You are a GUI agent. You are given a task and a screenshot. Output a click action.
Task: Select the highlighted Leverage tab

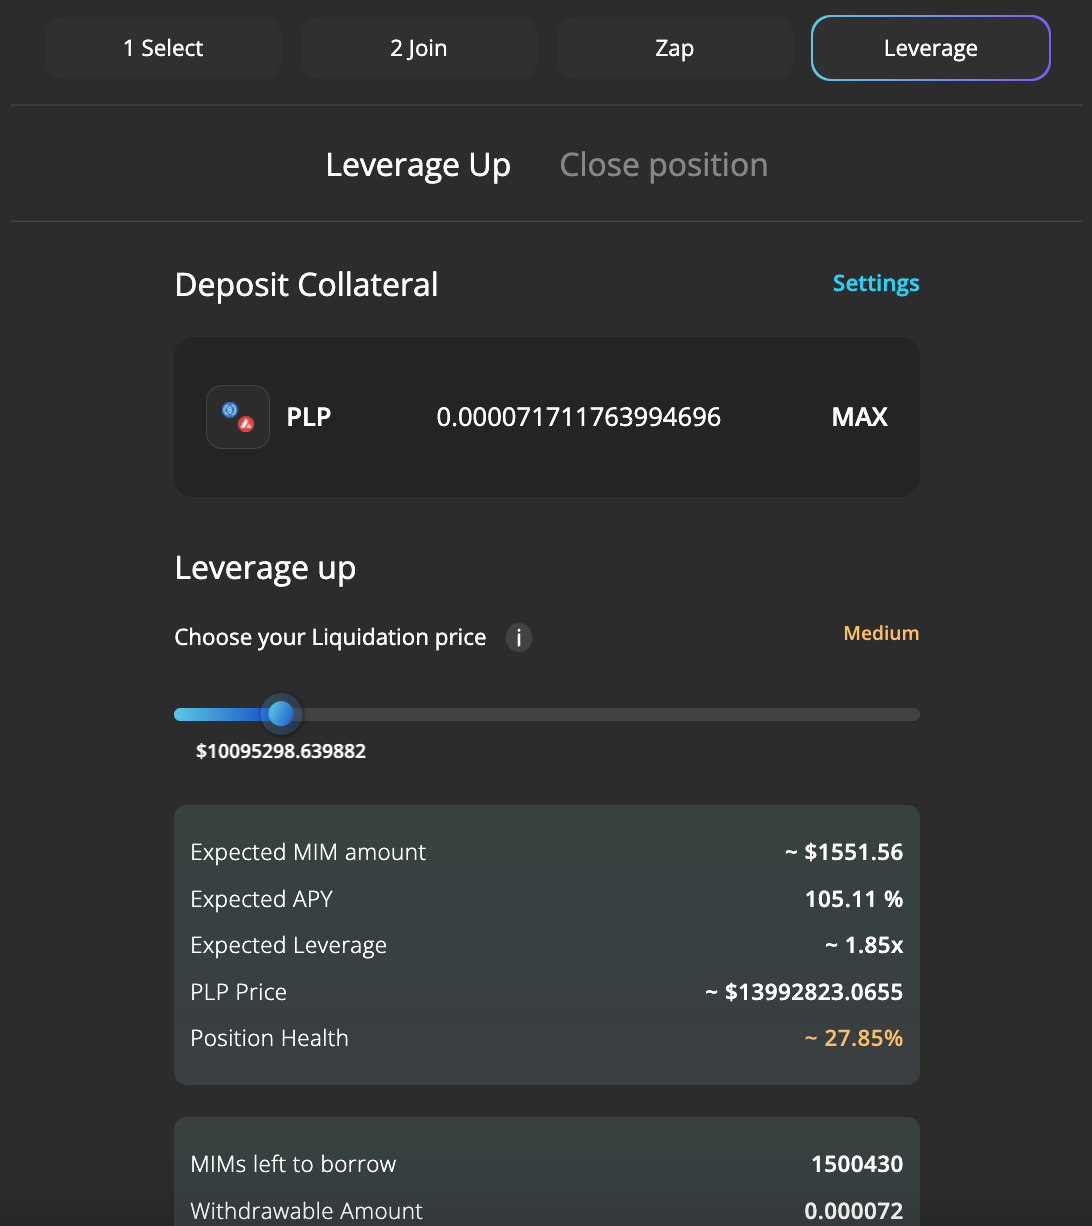pos(930,48)
